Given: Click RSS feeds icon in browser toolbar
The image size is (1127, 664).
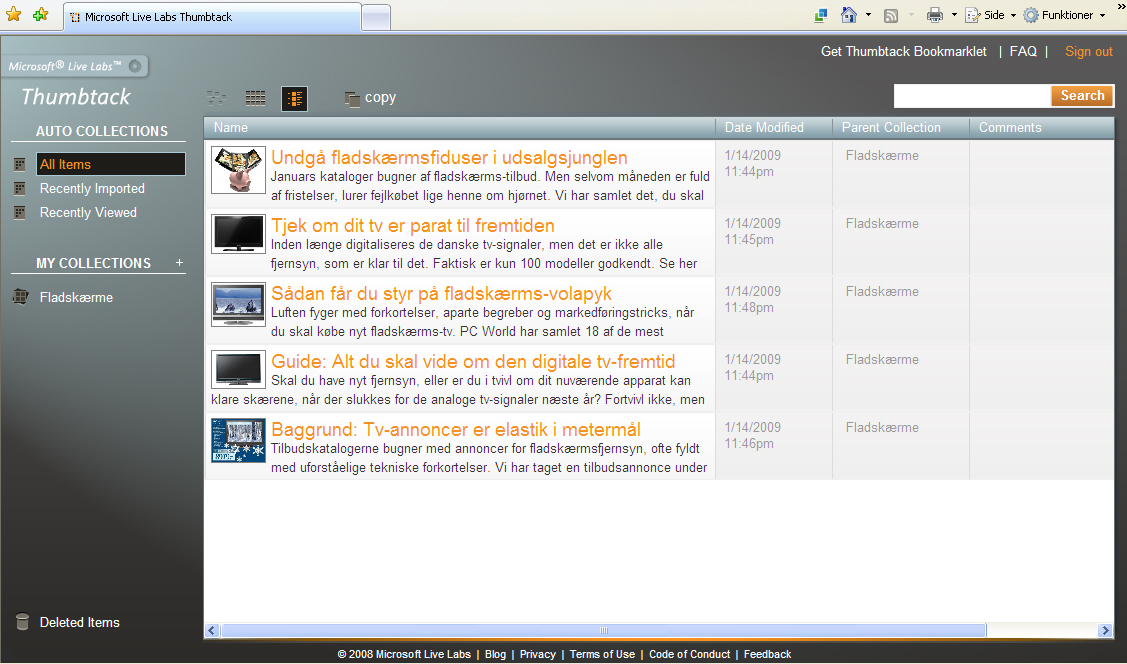Looking at the screenshot, I should [891, 16].
